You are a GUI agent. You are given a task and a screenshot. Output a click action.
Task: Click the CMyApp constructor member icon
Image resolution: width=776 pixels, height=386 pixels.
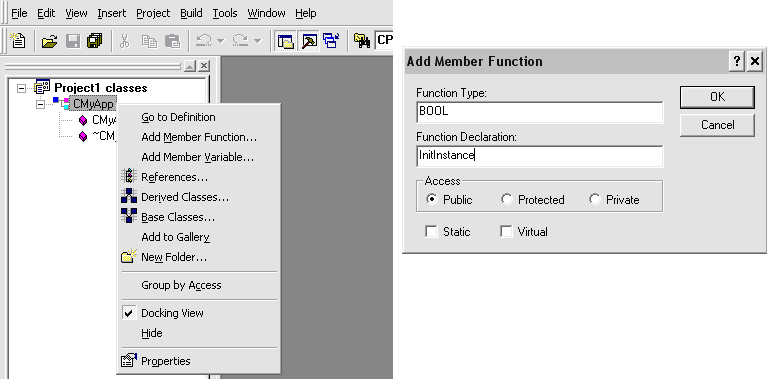point(83,120)
